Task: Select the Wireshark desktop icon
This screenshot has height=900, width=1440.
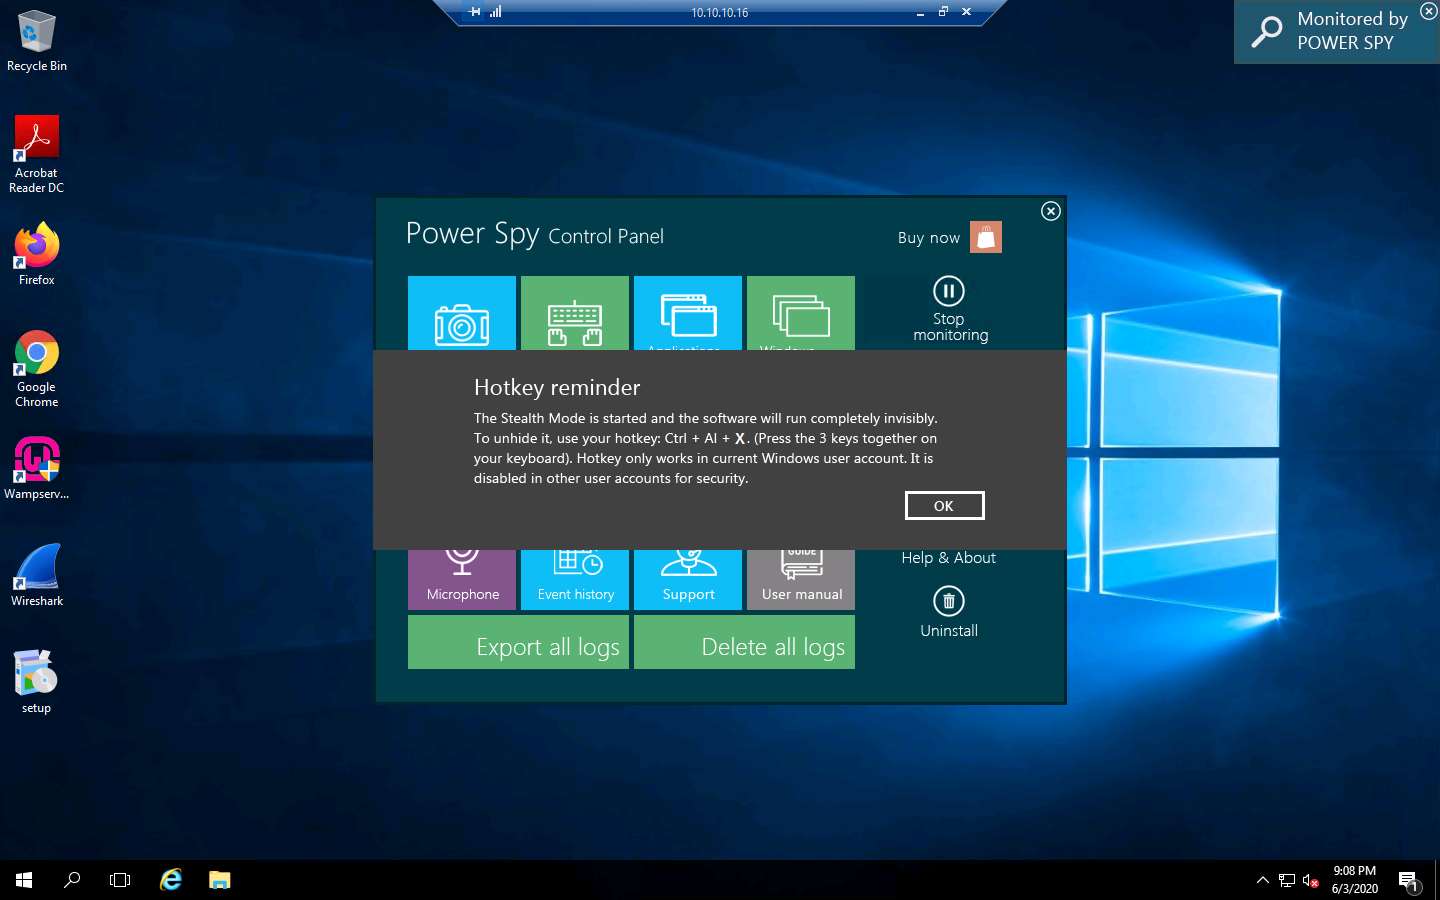Action: tap(37, 575)
